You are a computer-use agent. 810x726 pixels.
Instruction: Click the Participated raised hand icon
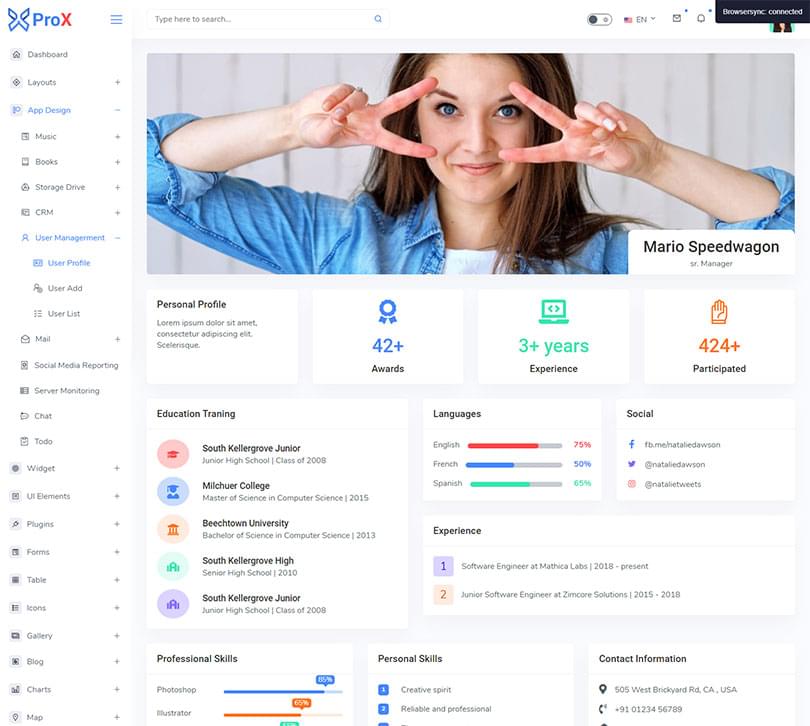tap(719, 312)
